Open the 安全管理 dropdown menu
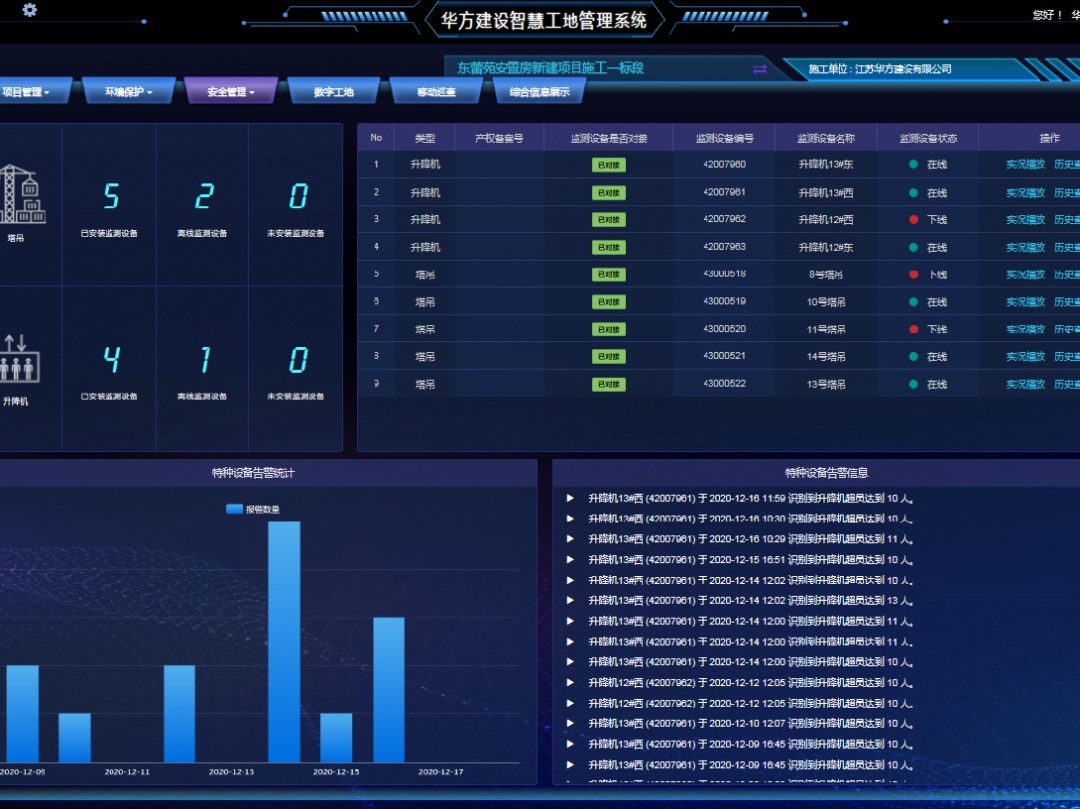This screenshot has height=809, width=1080. [230, 92]
